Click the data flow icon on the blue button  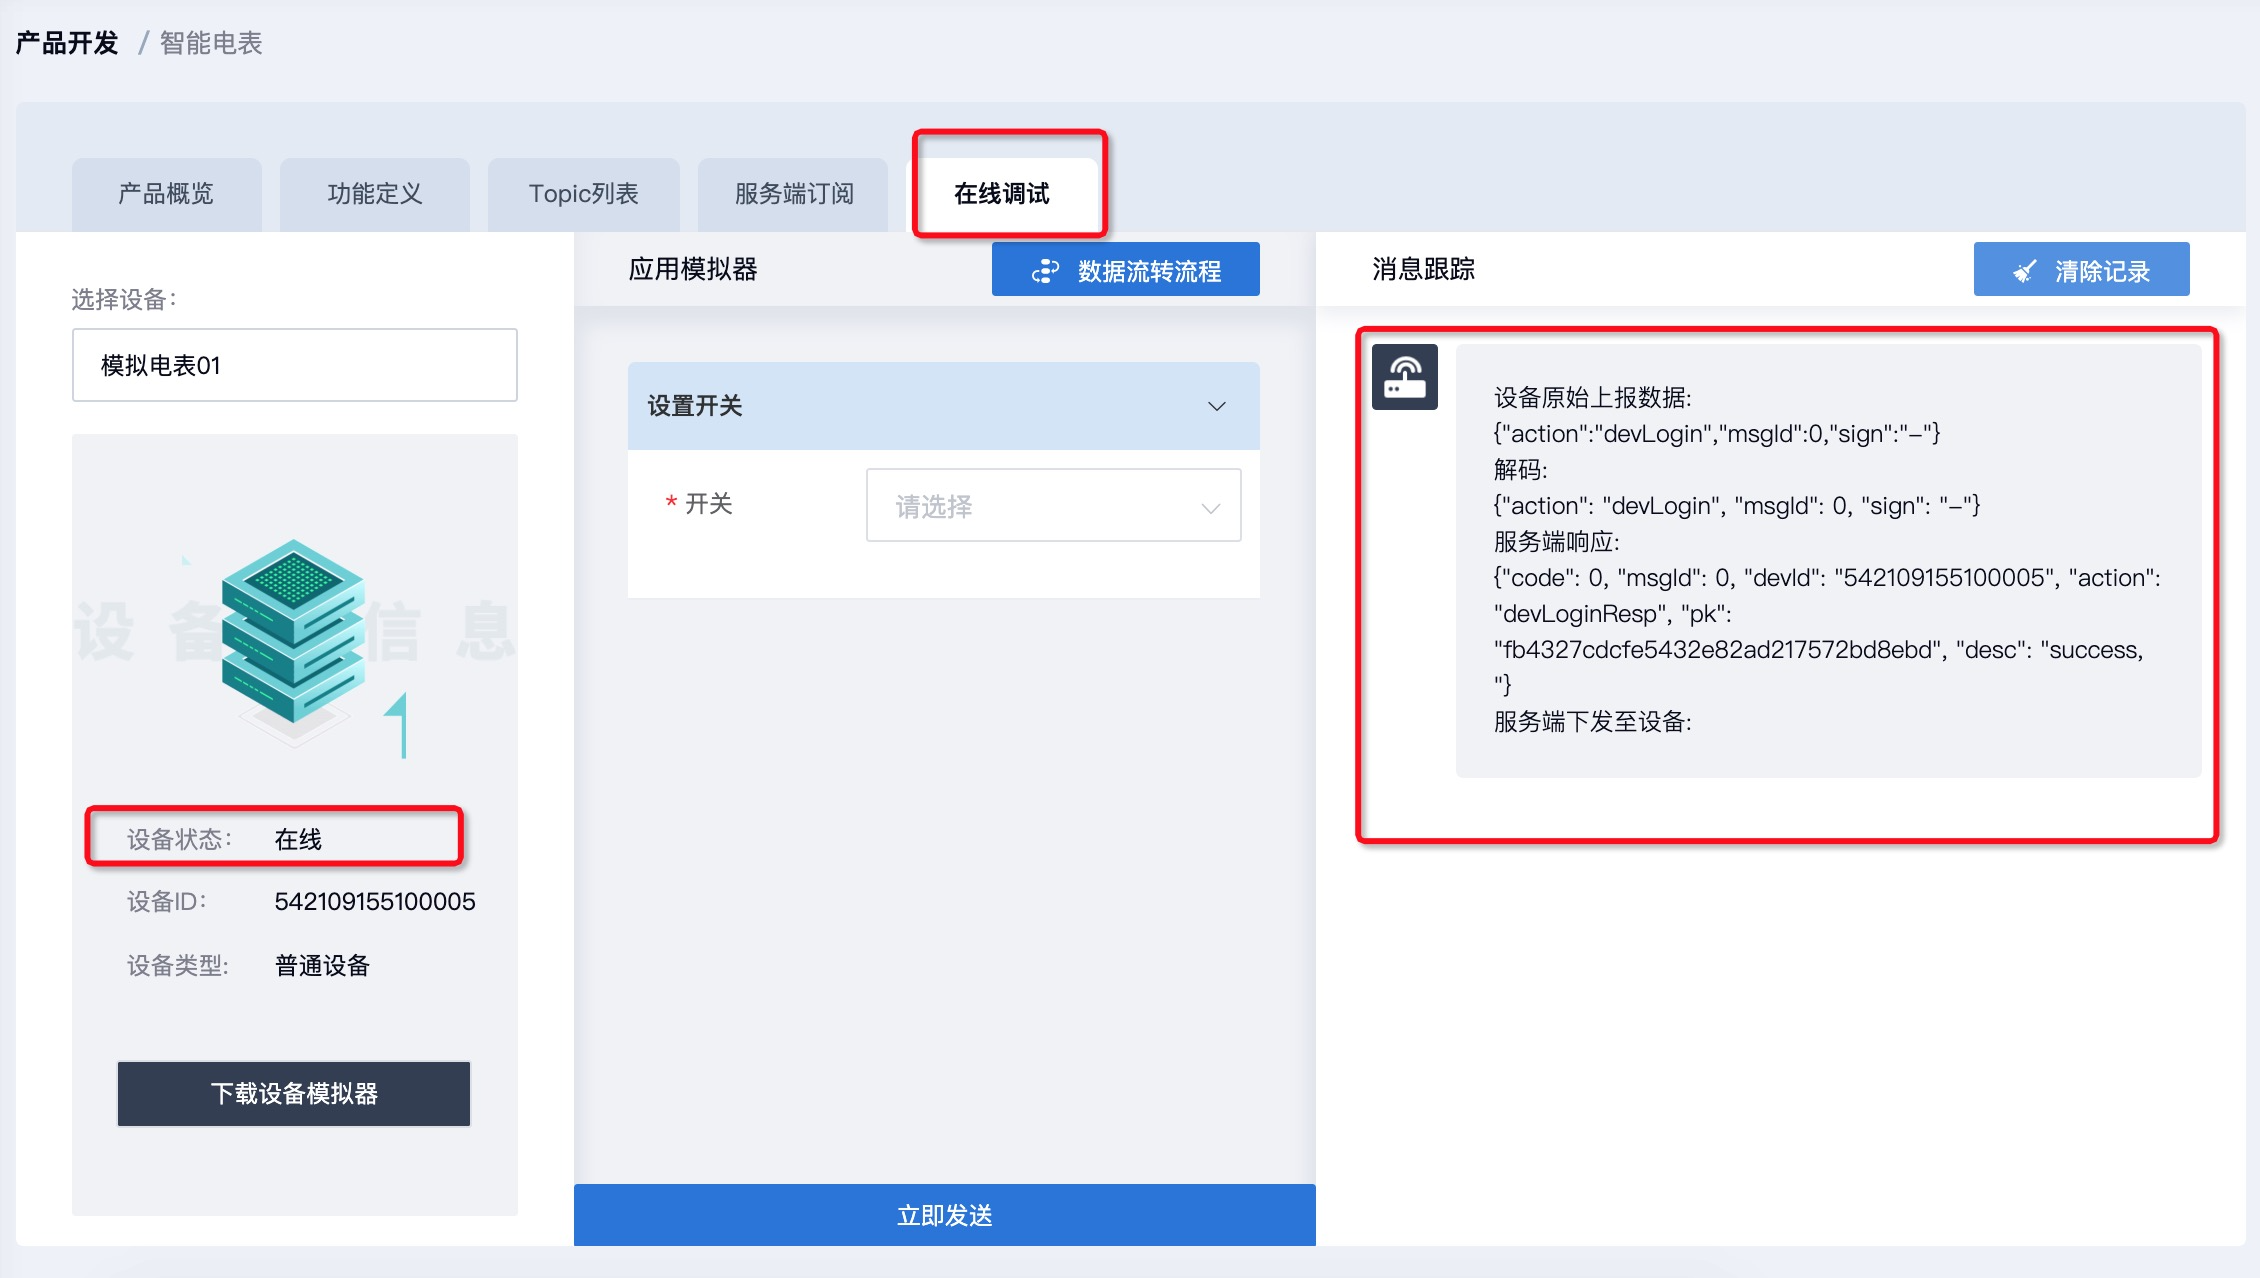(x=1045, y=271)
